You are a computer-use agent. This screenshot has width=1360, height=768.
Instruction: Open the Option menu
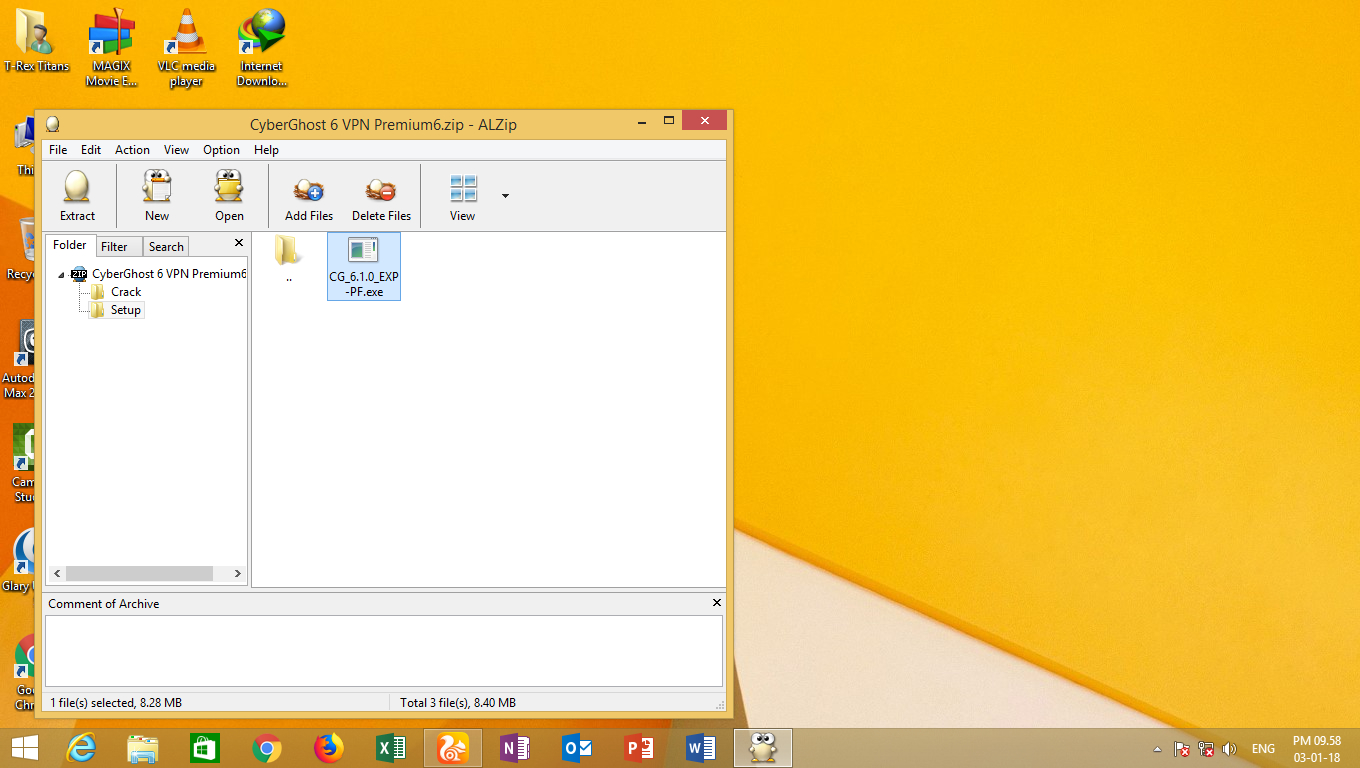click(221, 150)
